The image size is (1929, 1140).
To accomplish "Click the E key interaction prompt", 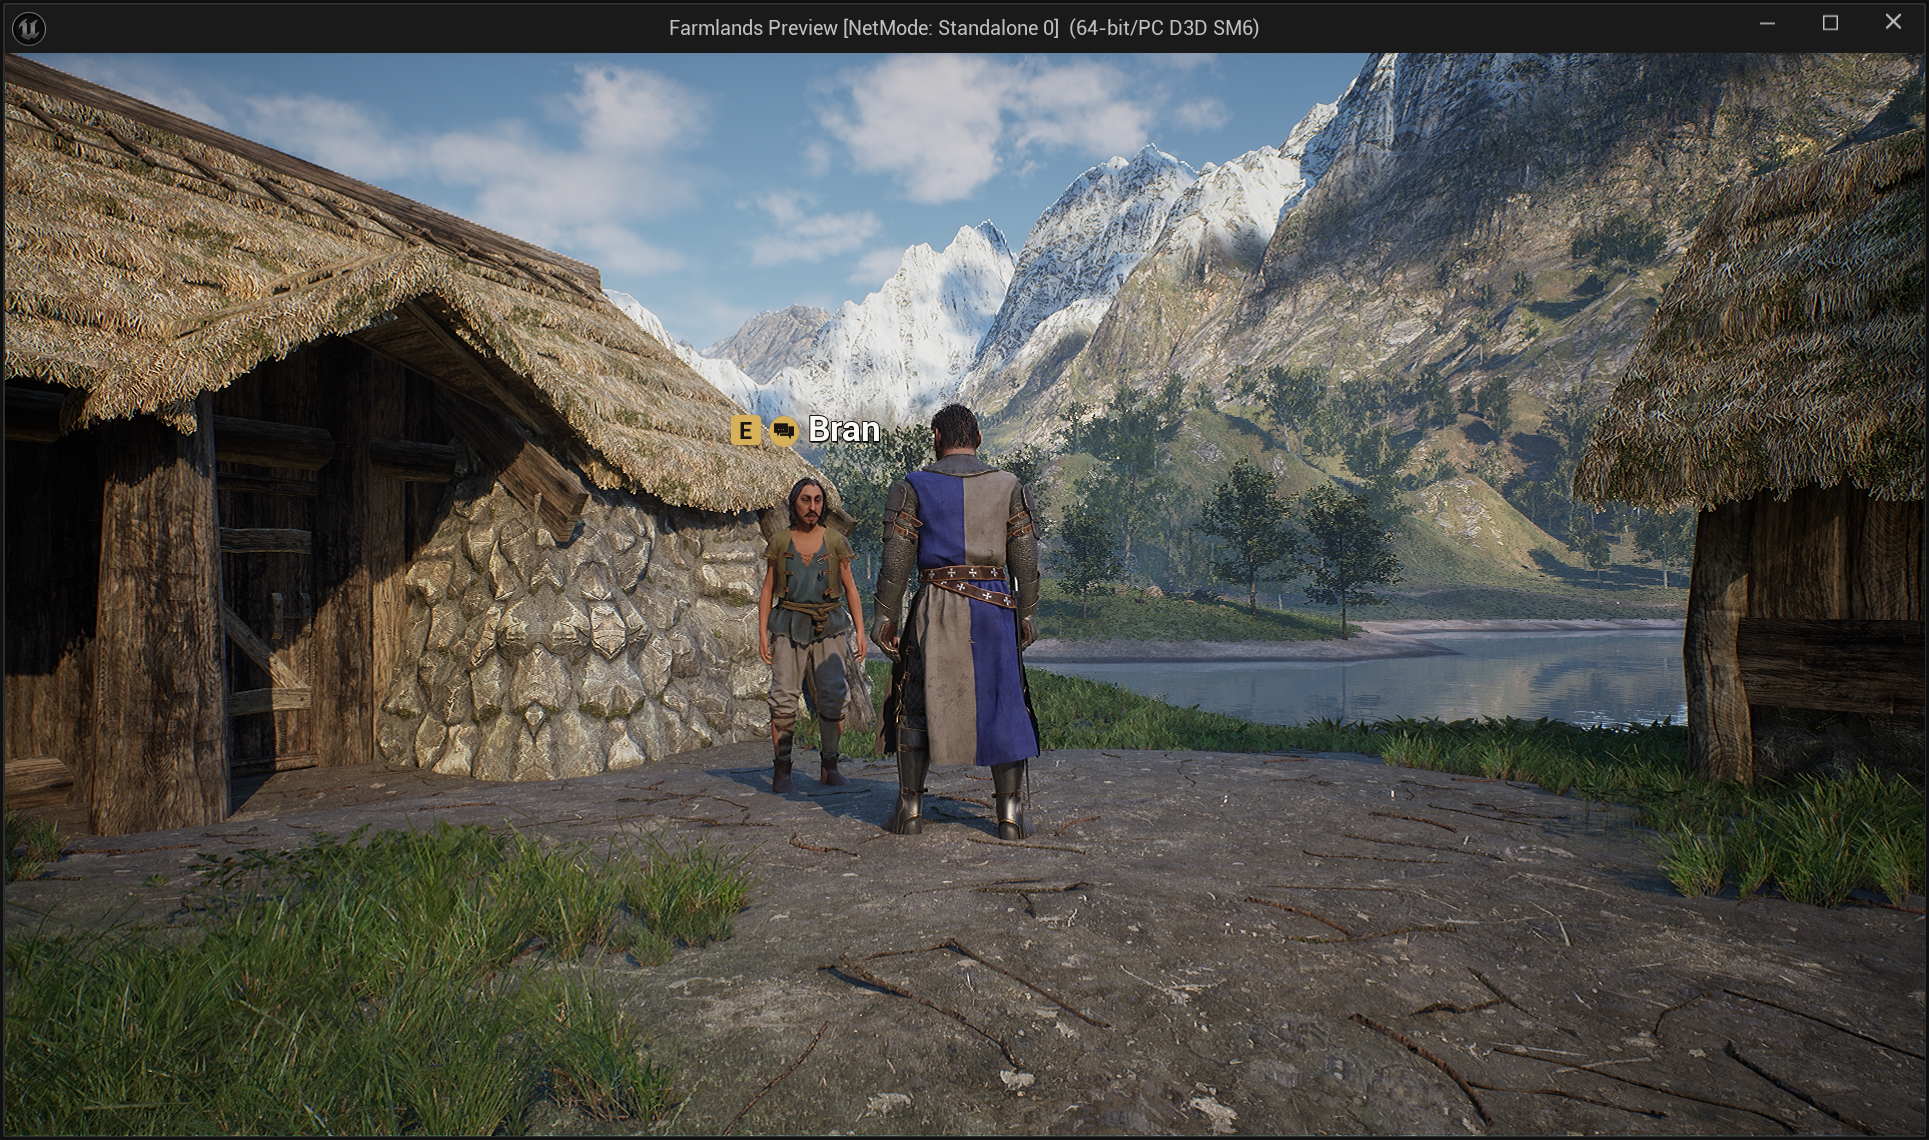I will coord(745,431).
